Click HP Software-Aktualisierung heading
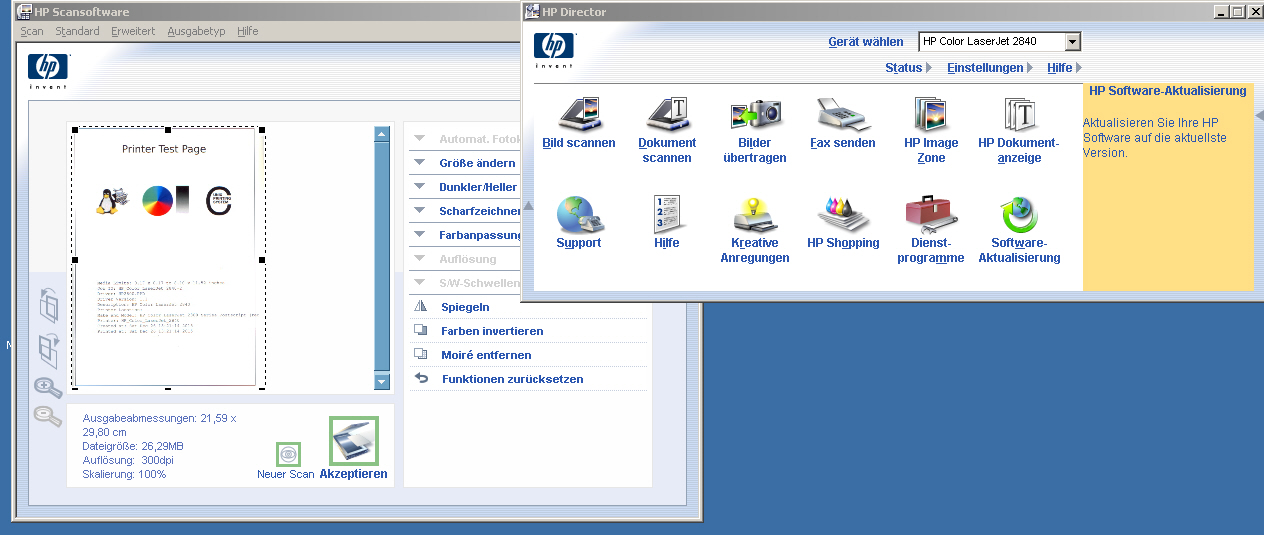The image size is (1264, 535). coord(1168,91)
